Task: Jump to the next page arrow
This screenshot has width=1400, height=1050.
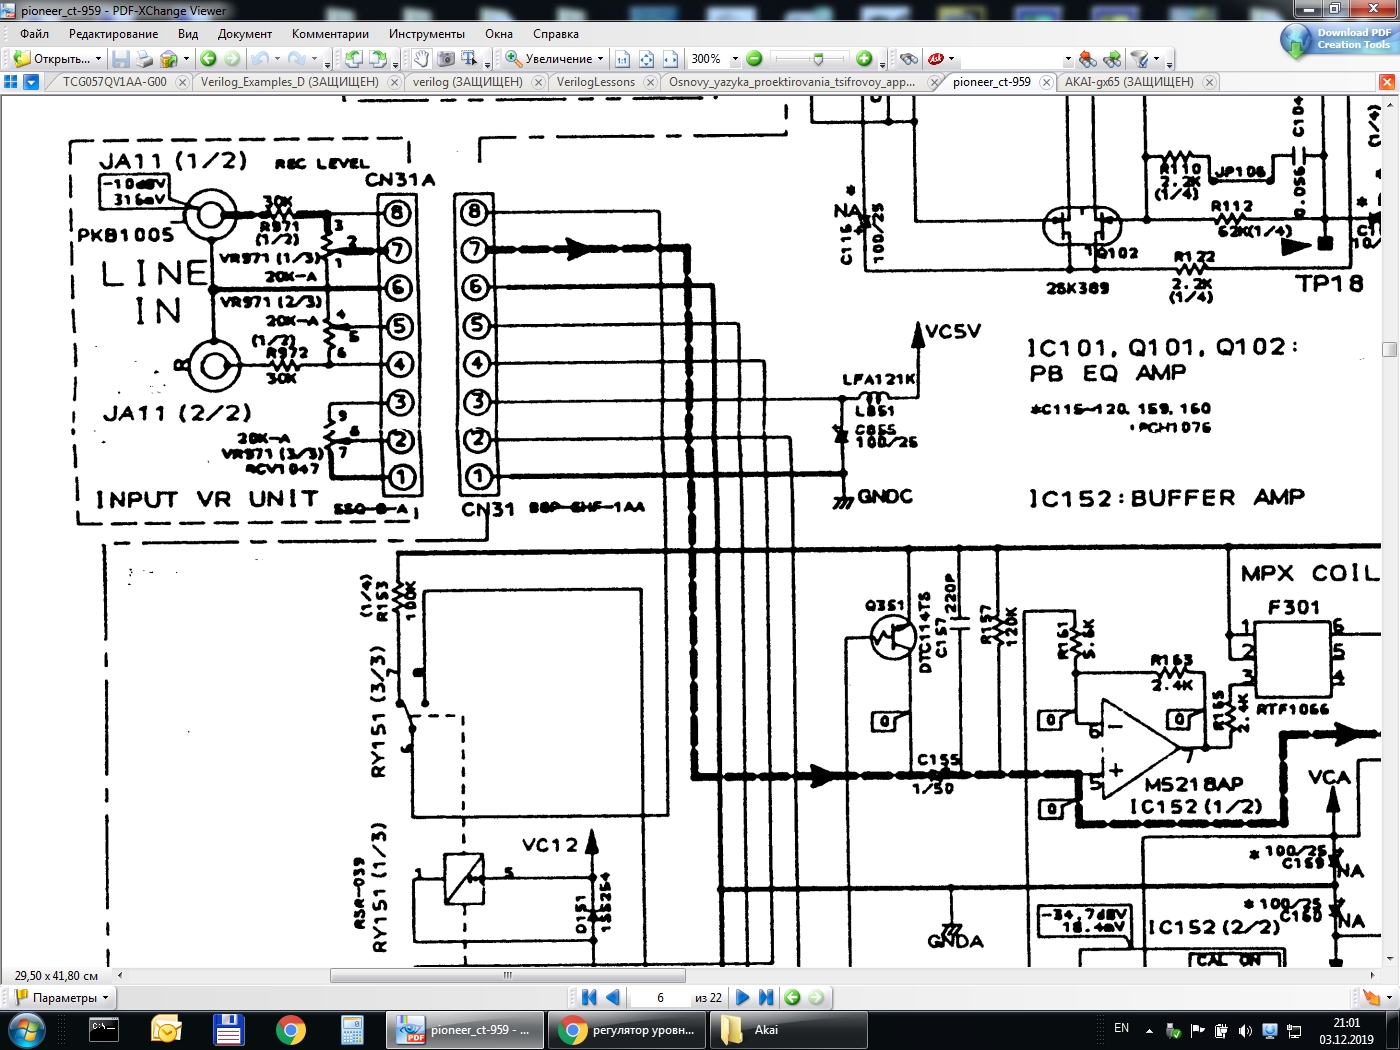Action: click(x=742, y=997)
